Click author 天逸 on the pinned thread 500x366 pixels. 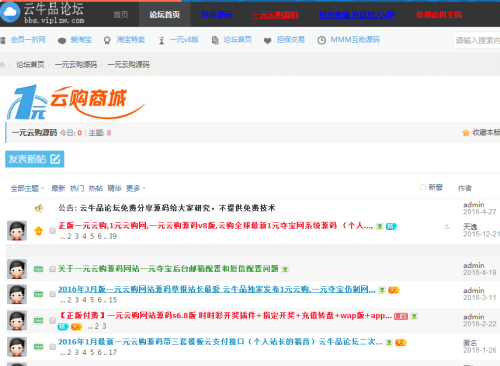coord(470,227)
